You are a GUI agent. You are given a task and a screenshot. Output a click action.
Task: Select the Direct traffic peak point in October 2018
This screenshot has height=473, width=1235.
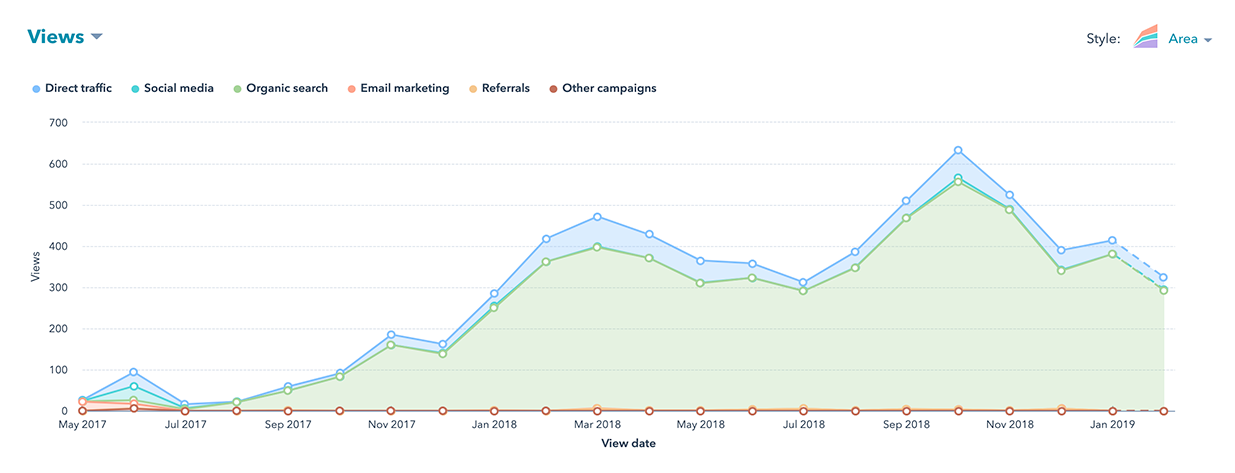pyautogui.click(x=958, y=150)
